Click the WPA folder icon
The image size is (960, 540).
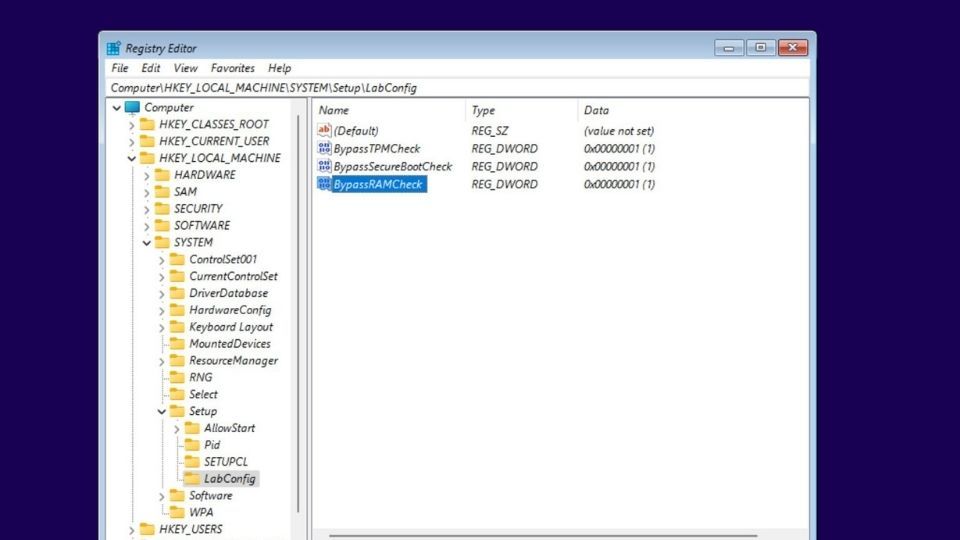pyautogui.click(x=177, y=512)
